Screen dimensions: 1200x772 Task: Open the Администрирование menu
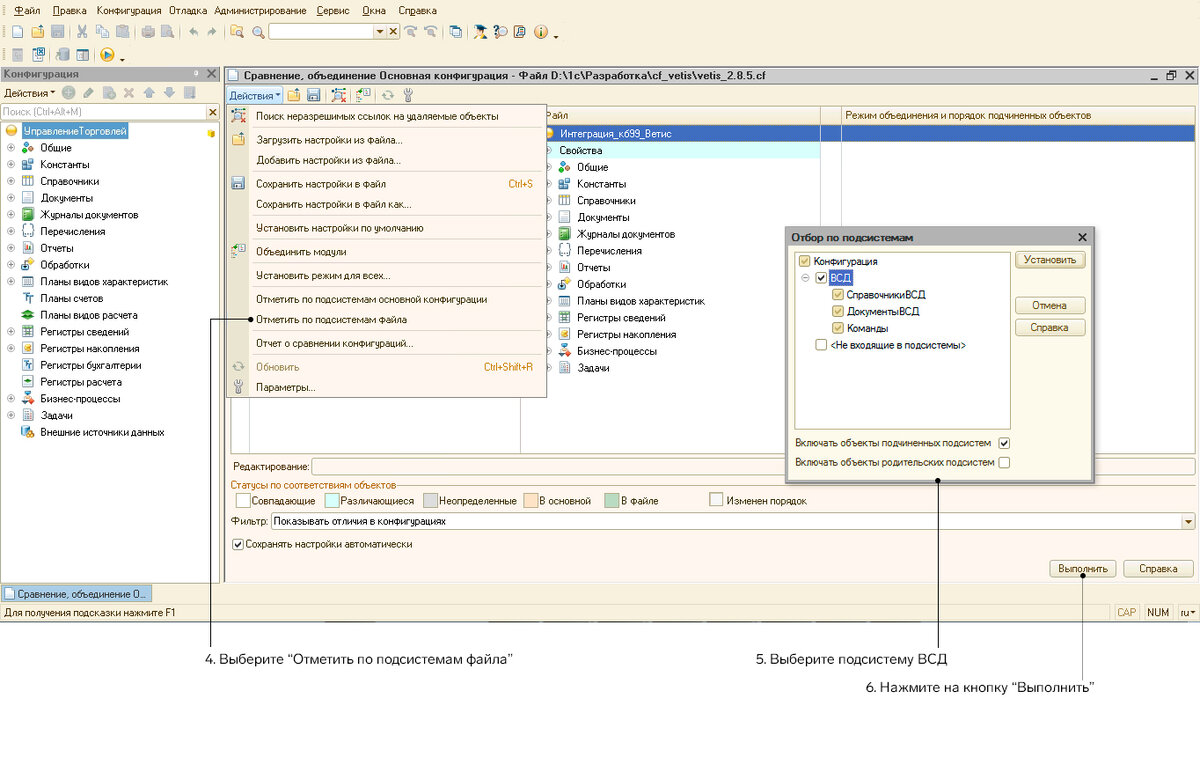coord(260,10)
